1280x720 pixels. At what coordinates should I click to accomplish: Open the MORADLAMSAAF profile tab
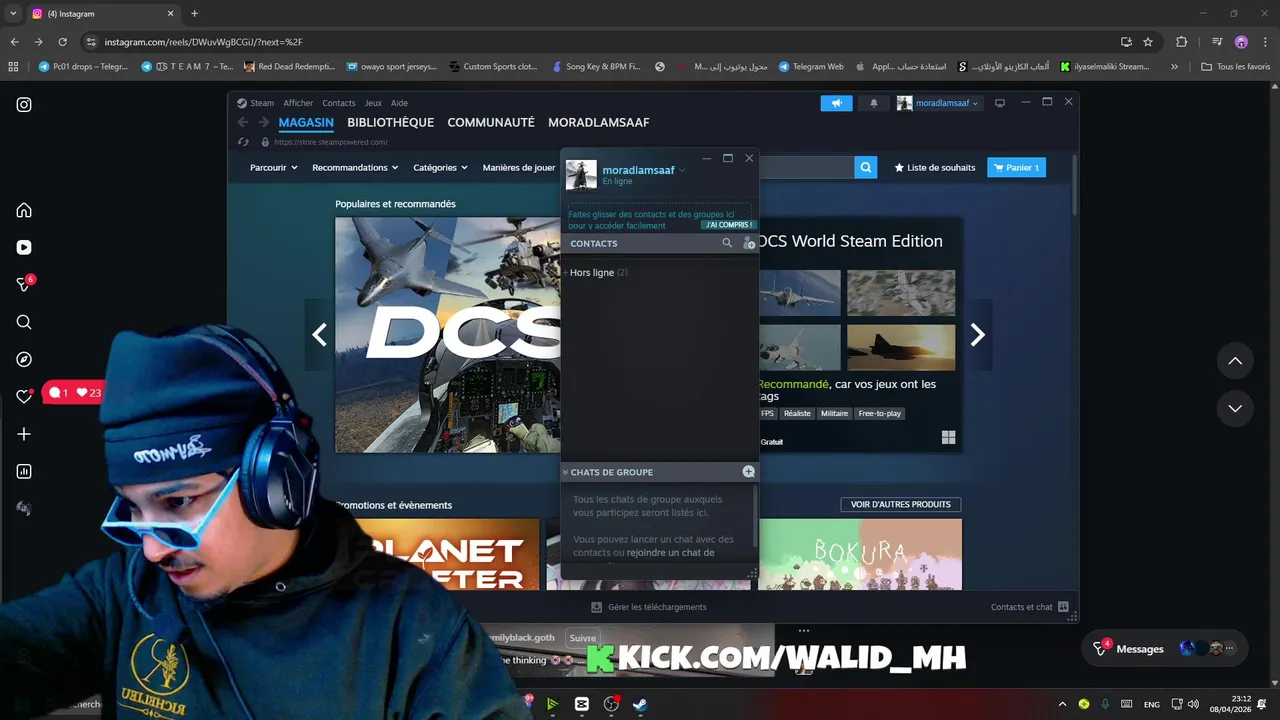pos(598,122)
